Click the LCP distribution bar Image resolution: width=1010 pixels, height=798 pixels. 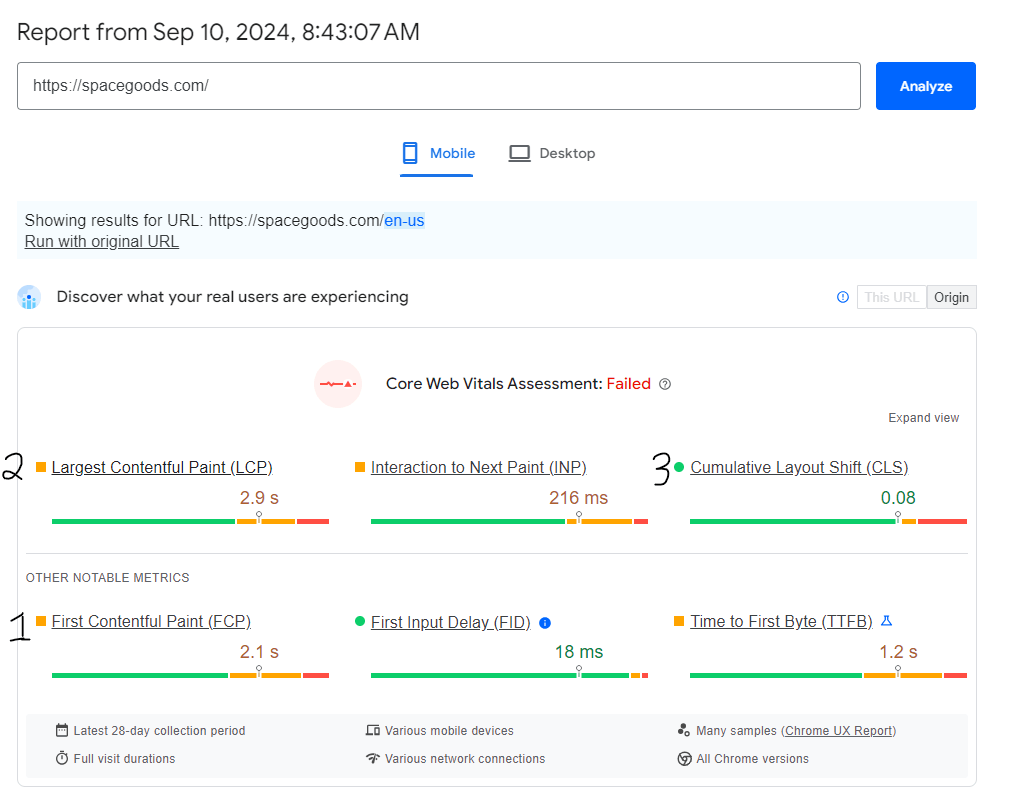pyautogui.click(x=190, y=521)
